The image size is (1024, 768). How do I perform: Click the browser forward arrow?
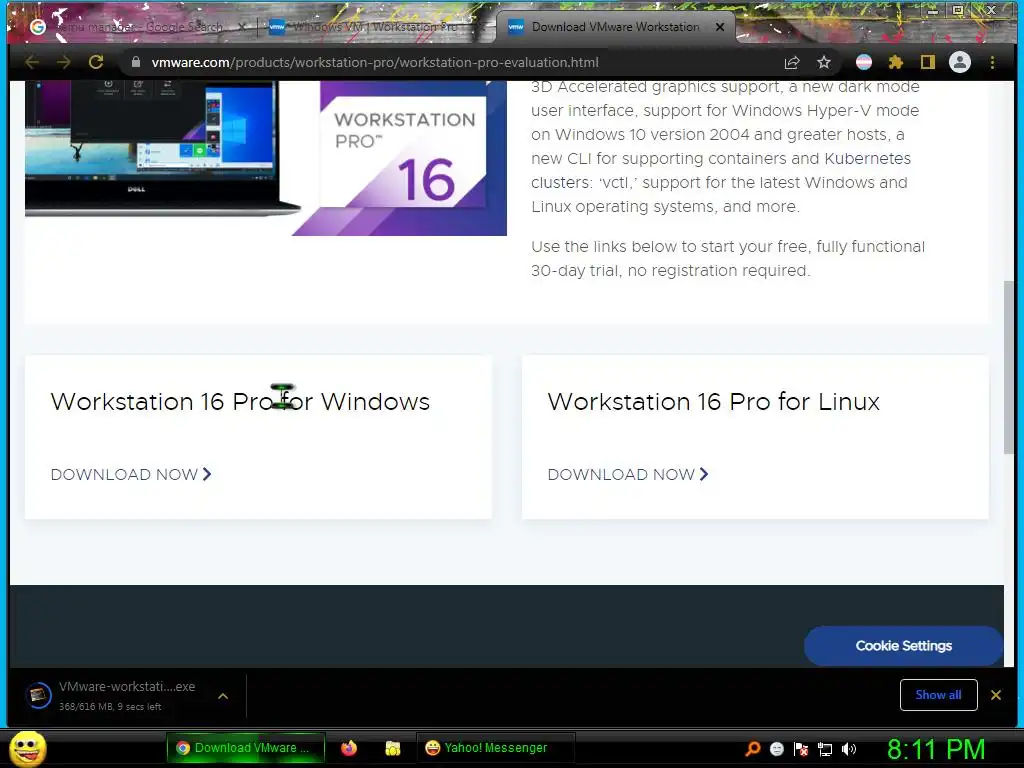(63, 63)
